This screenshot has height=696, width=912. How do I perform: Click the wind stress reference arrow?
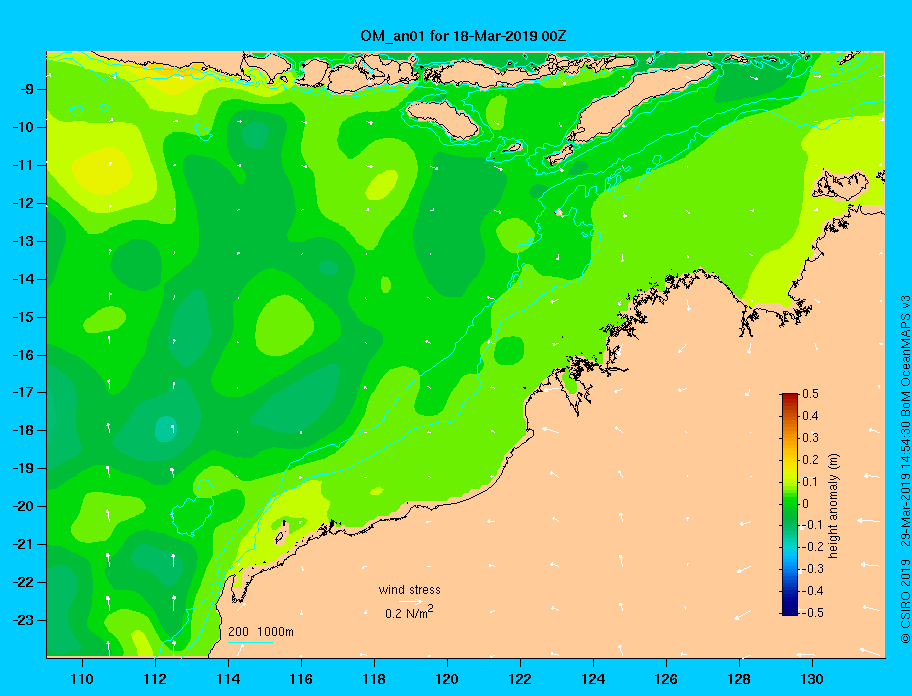pos(411,602)
